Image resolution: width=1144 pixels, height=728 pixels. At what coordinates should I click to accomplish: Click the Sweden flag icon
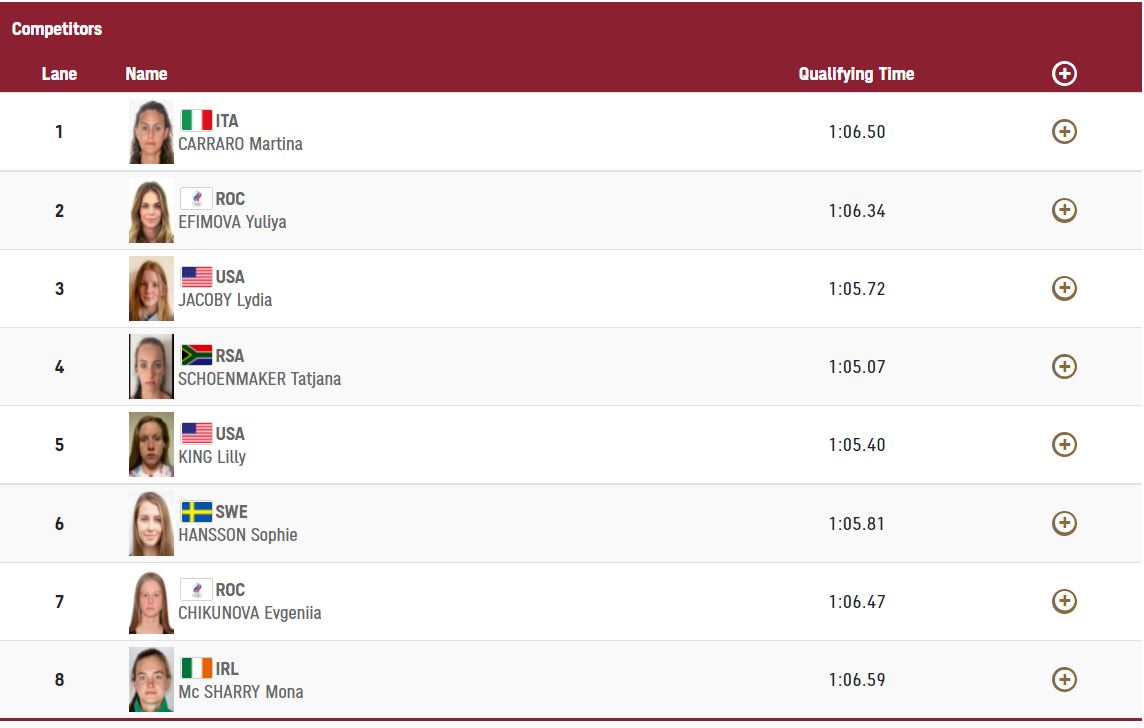tap(196, 511)
